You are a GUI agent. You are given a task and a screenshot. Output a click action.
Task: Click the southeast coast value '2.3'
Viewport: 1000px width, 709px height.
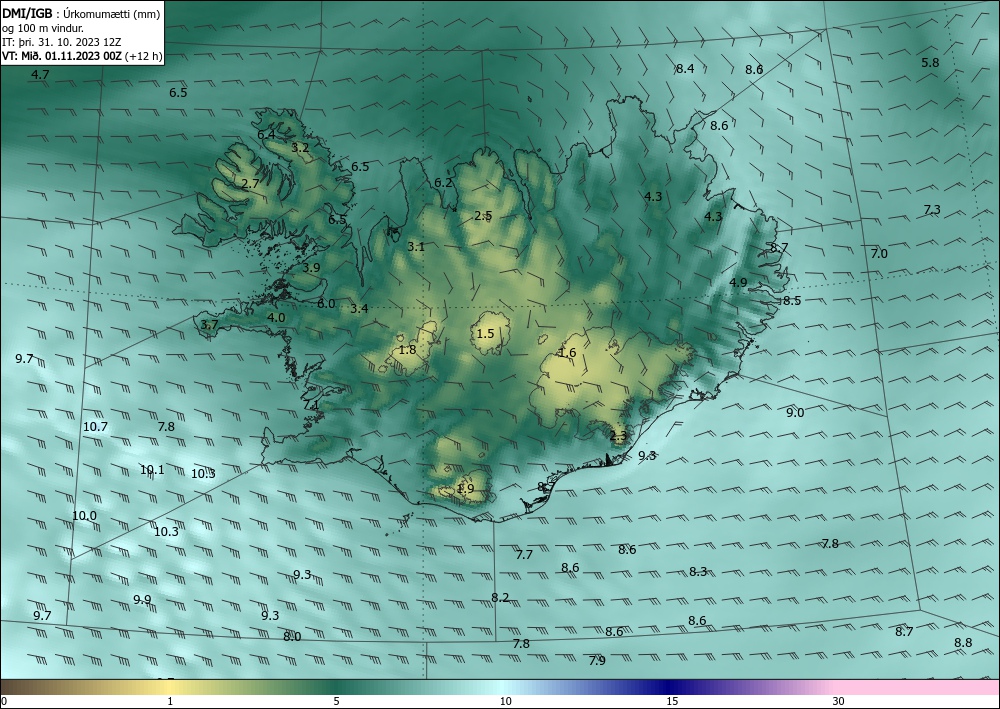(x=619, y=436)
